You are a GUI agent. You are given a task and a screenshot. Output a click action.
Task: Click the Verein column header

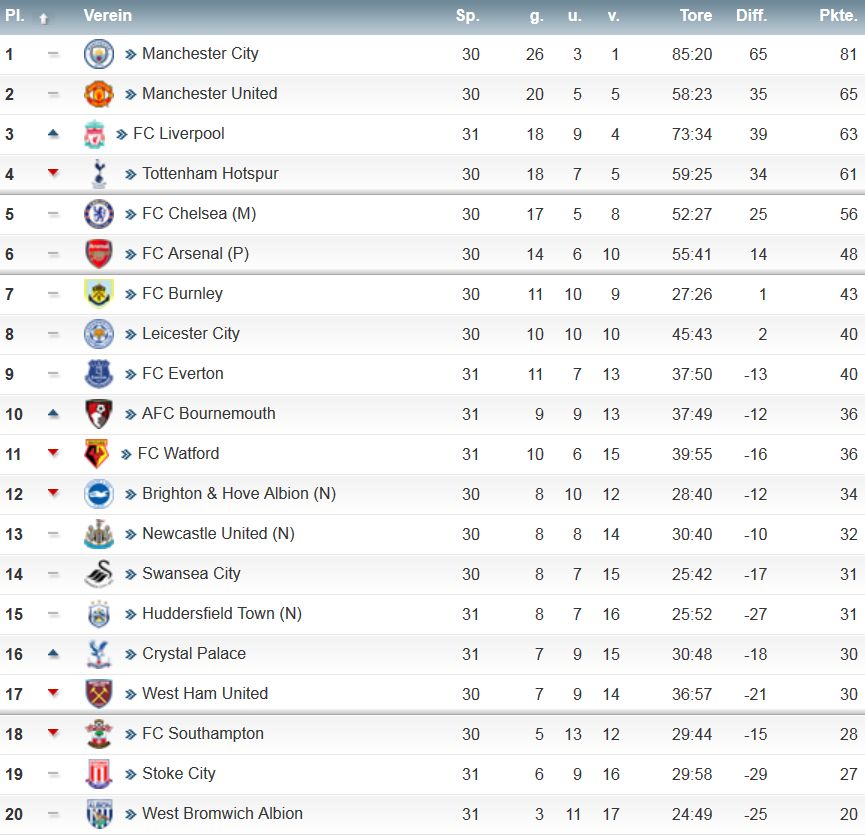[108, 15]
